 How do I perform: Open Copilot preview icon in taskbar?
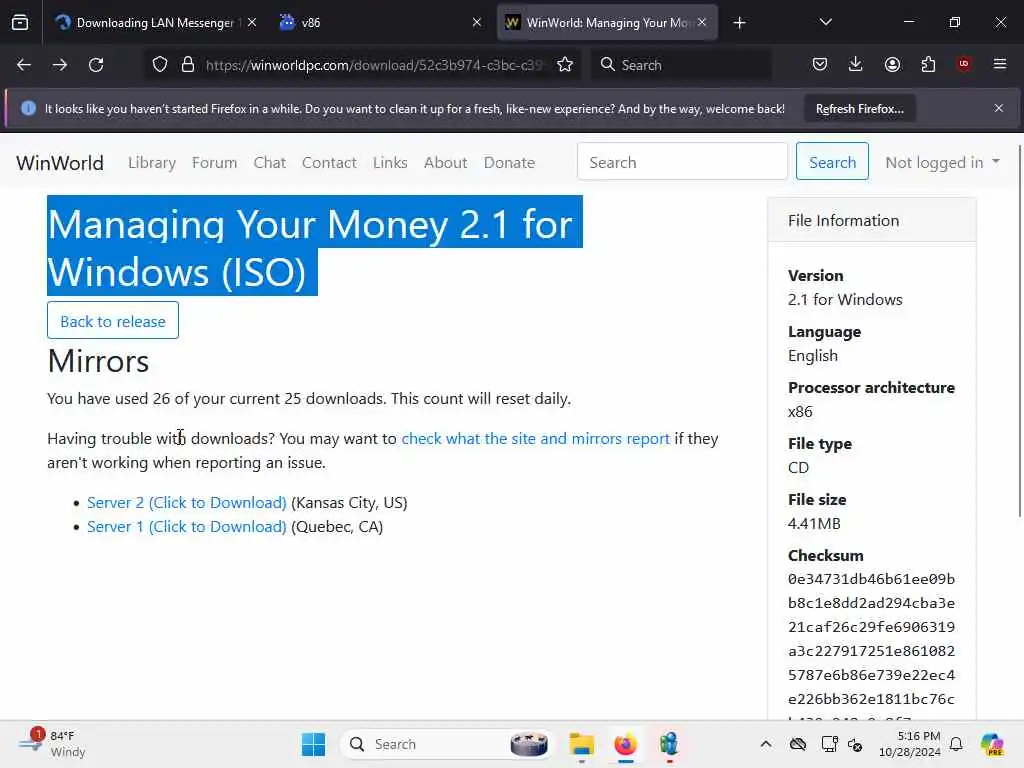(x=992, y=744)
